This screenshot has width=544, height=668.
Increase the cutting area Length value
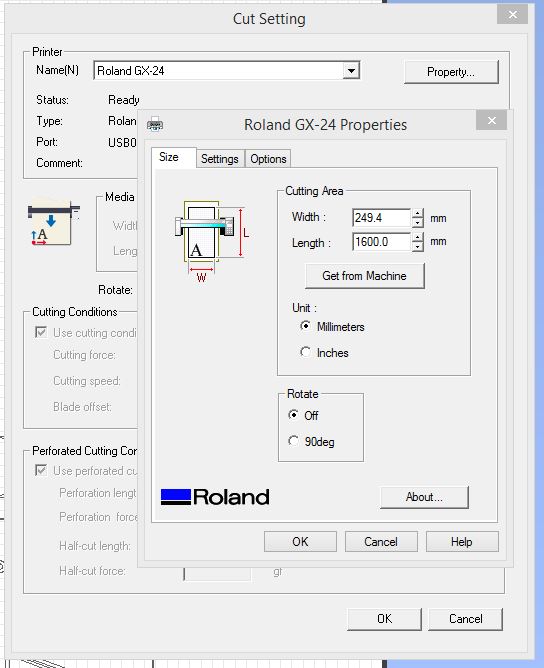[x=418, y=237]
